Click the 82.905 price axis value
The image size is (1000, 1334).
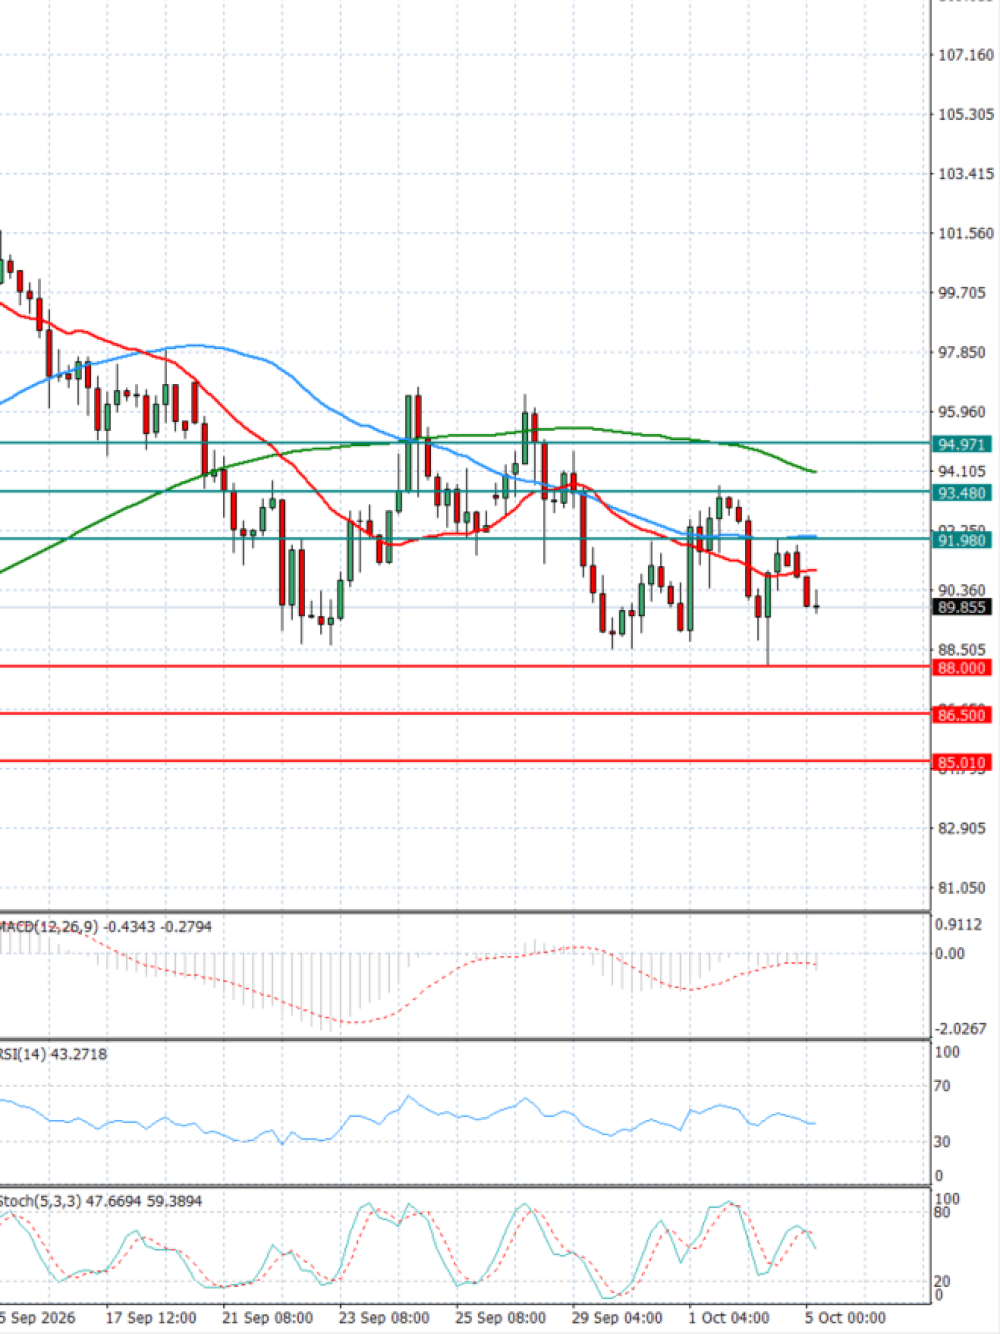(962, 828)
